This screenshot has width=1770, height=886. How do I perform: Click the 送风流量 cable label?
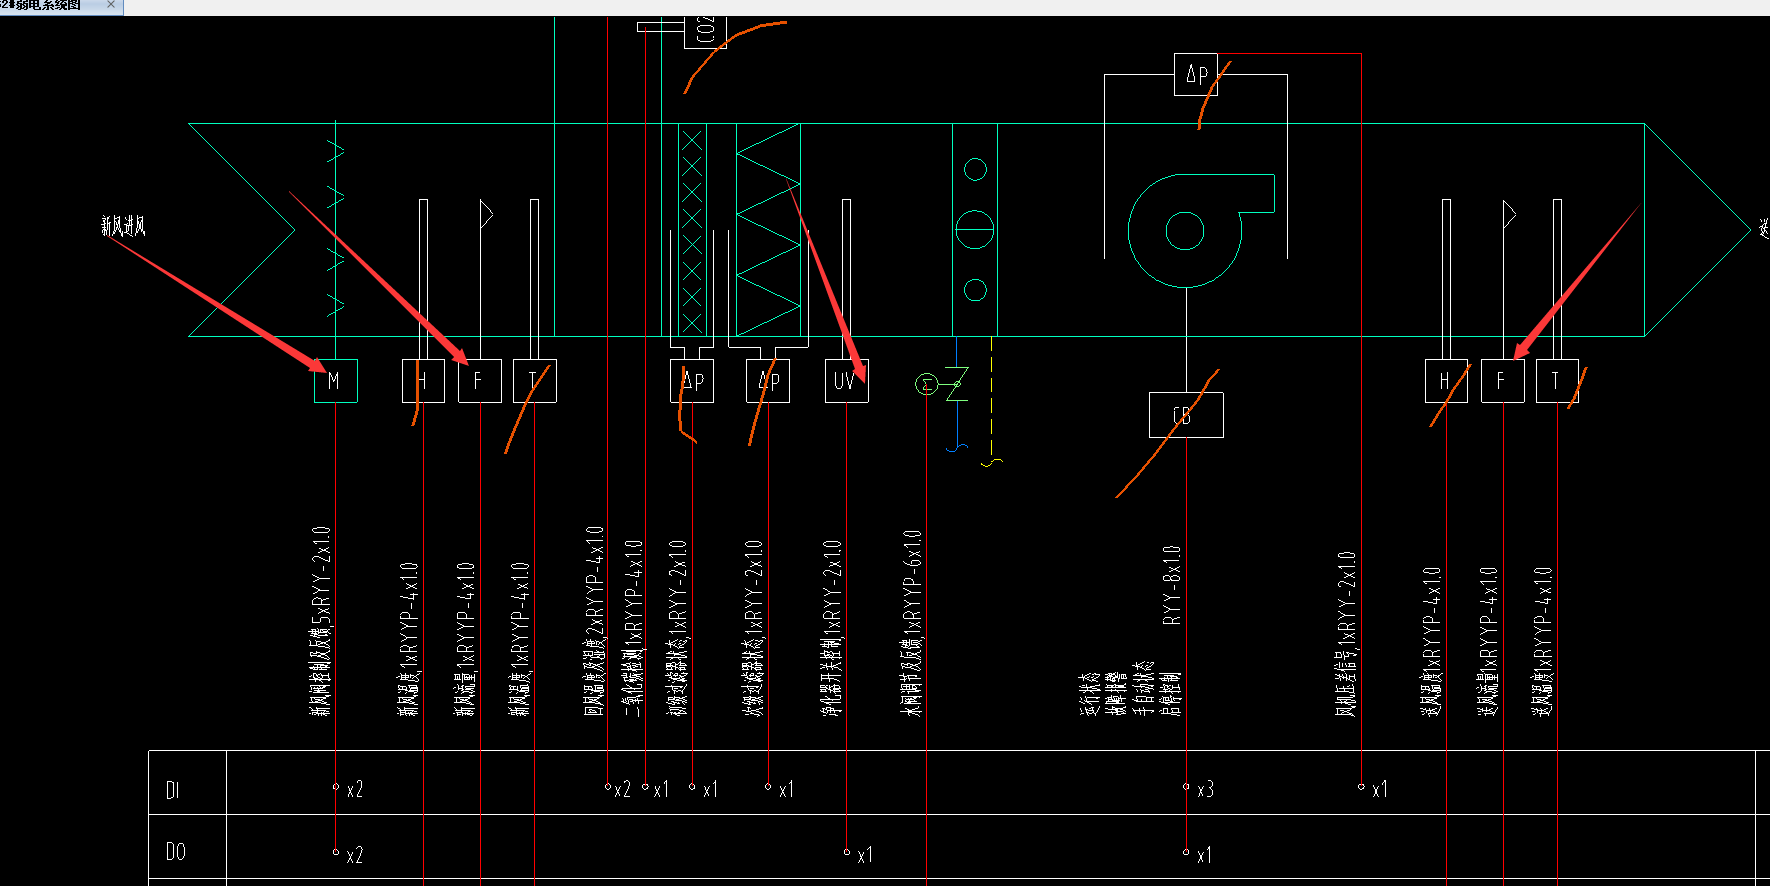1487,642
